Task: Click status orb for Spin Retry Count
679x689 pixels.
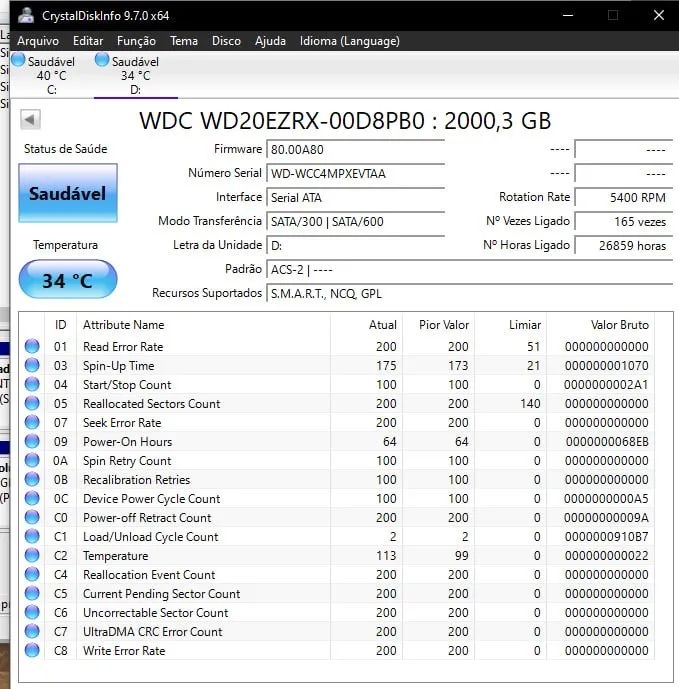Action: [32, 460]
